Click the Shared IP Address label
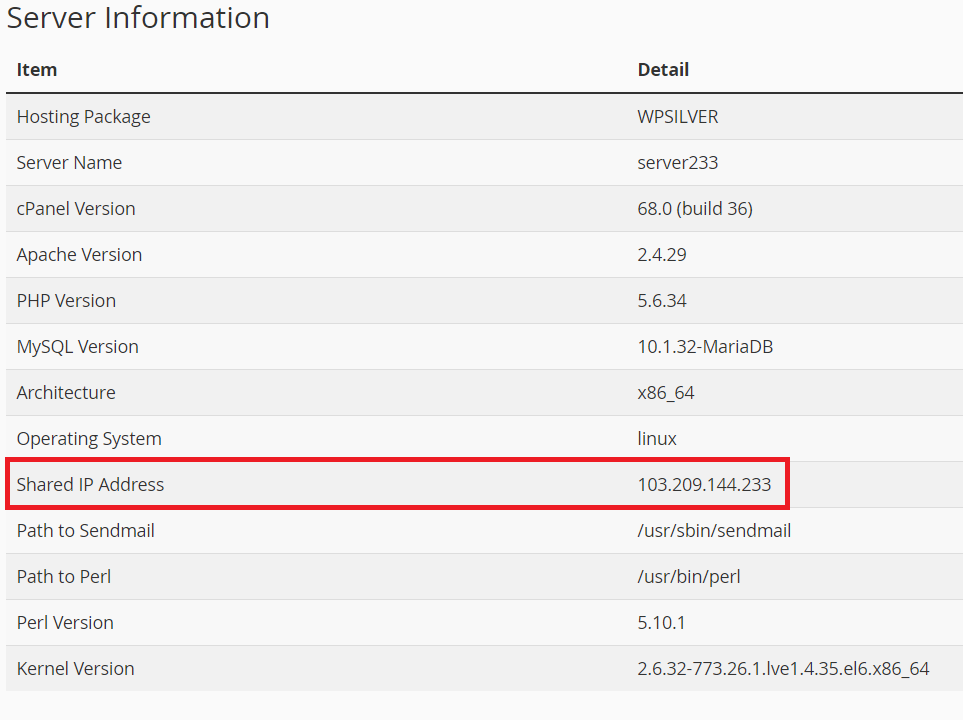This screenshot has width=963, height=720. pos(90,485)
